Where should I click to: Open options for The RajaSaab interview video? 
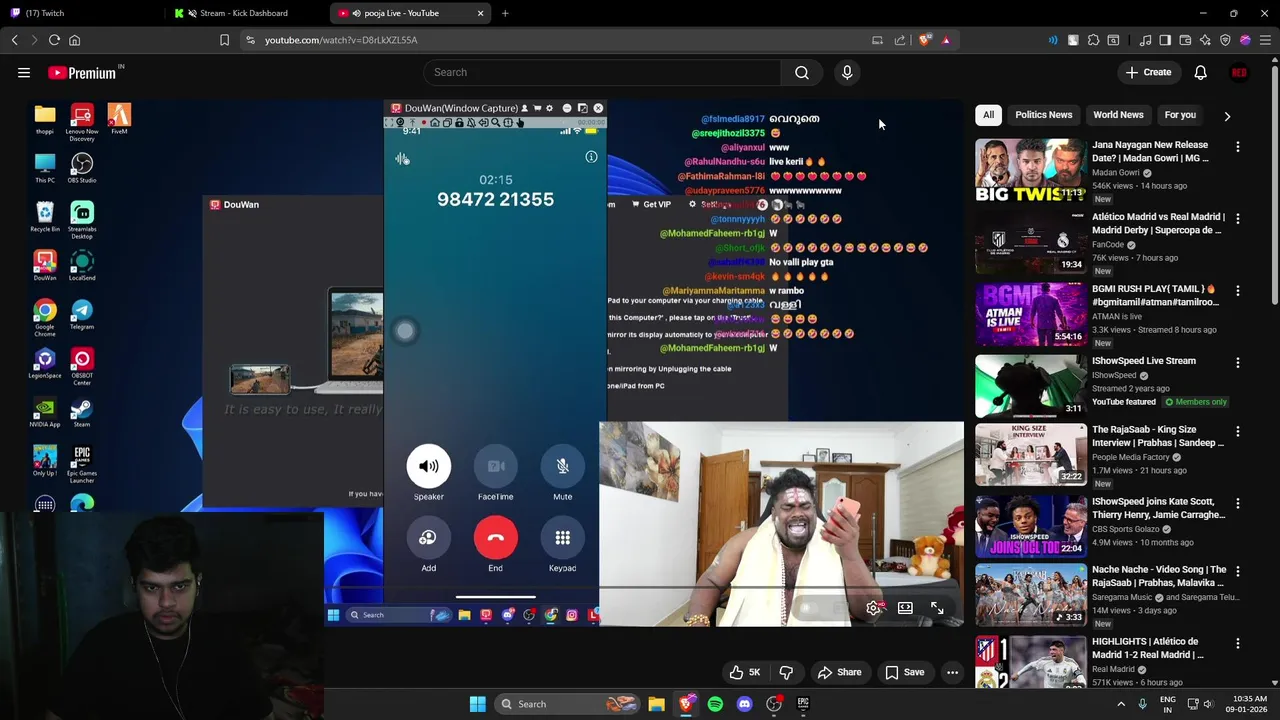[1237, 432]
